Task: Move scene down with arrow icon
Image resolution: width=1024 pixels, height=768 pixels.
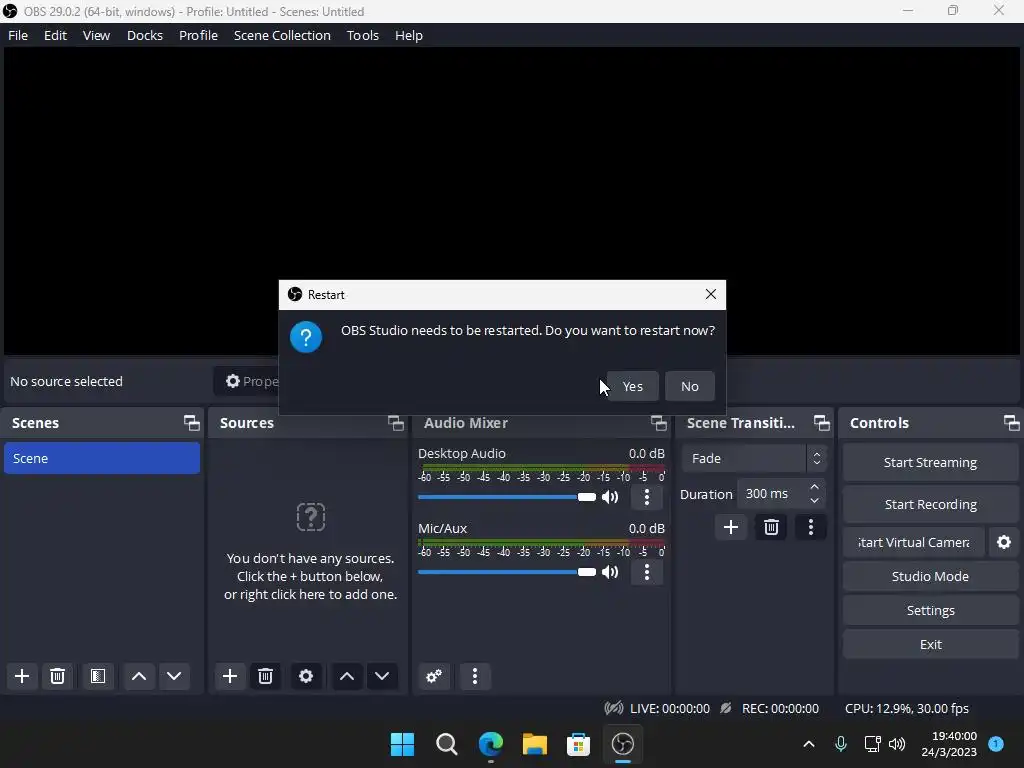Action: [x=174, y=676]
